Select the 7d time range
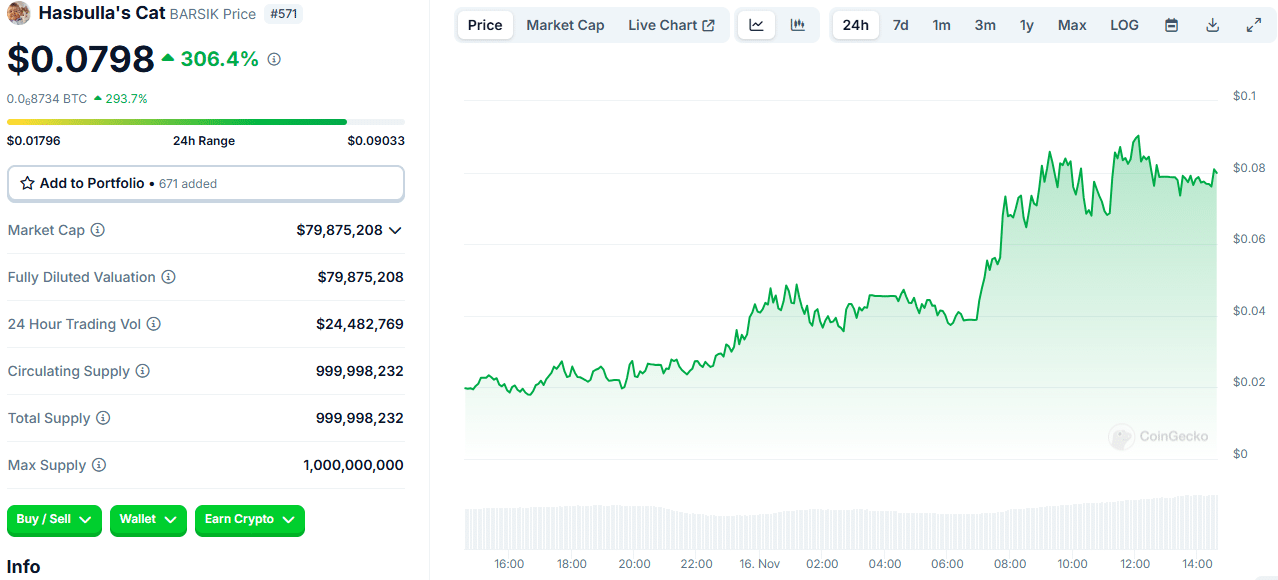The height and width of the screenshot is (580, 1278). (x=900, y=25)
